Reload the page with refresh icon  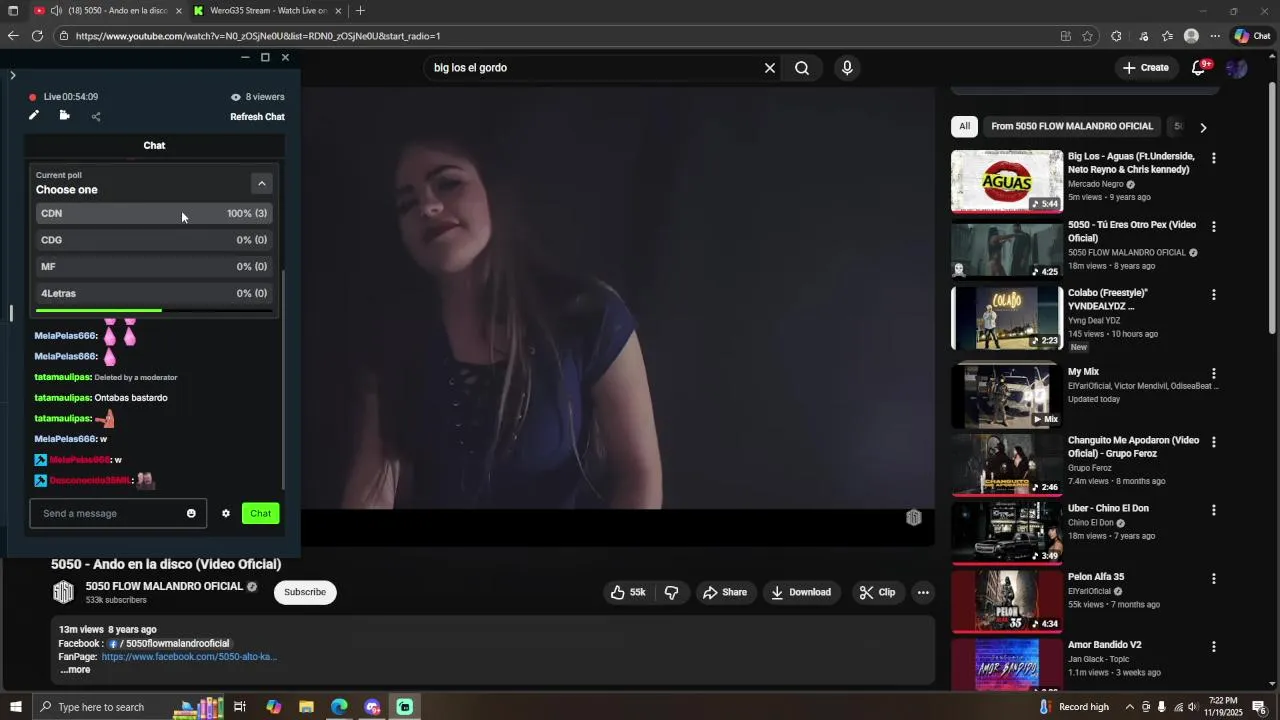[37, 36]
